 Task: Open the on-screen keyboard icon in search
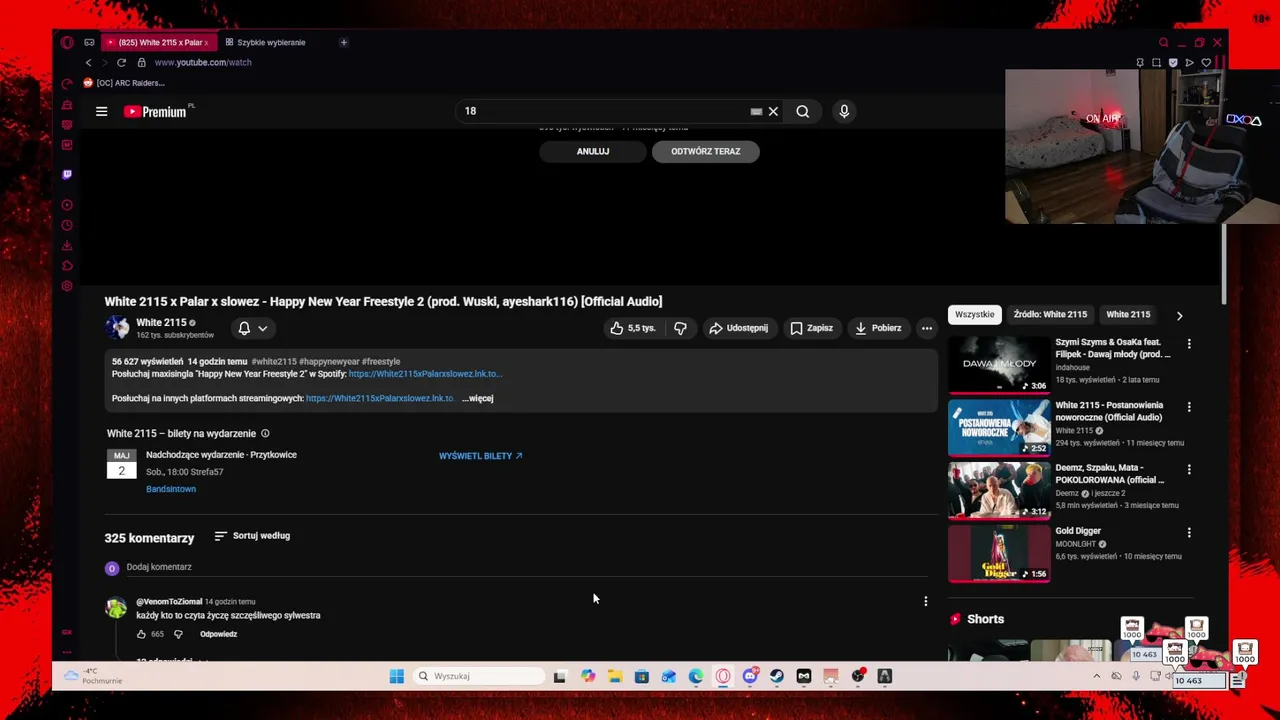[756, 111]
